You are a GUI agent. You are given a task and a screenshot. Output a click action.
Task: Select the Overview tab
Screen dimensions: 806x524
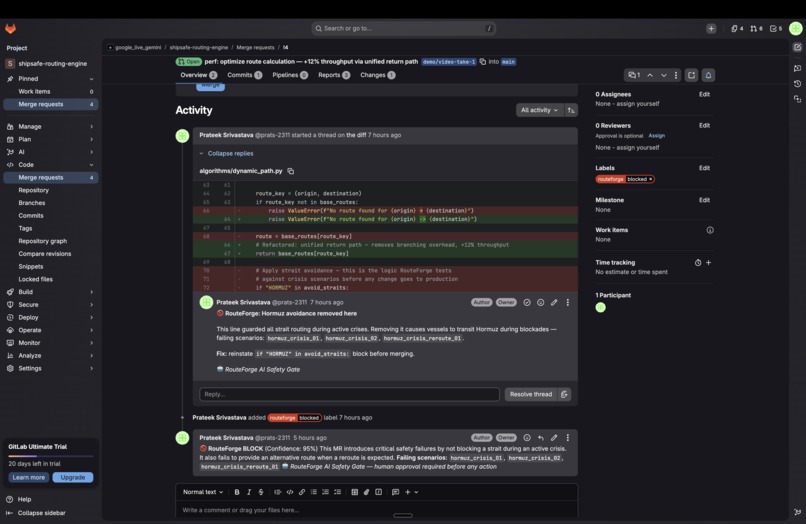[x=198, y=75]
